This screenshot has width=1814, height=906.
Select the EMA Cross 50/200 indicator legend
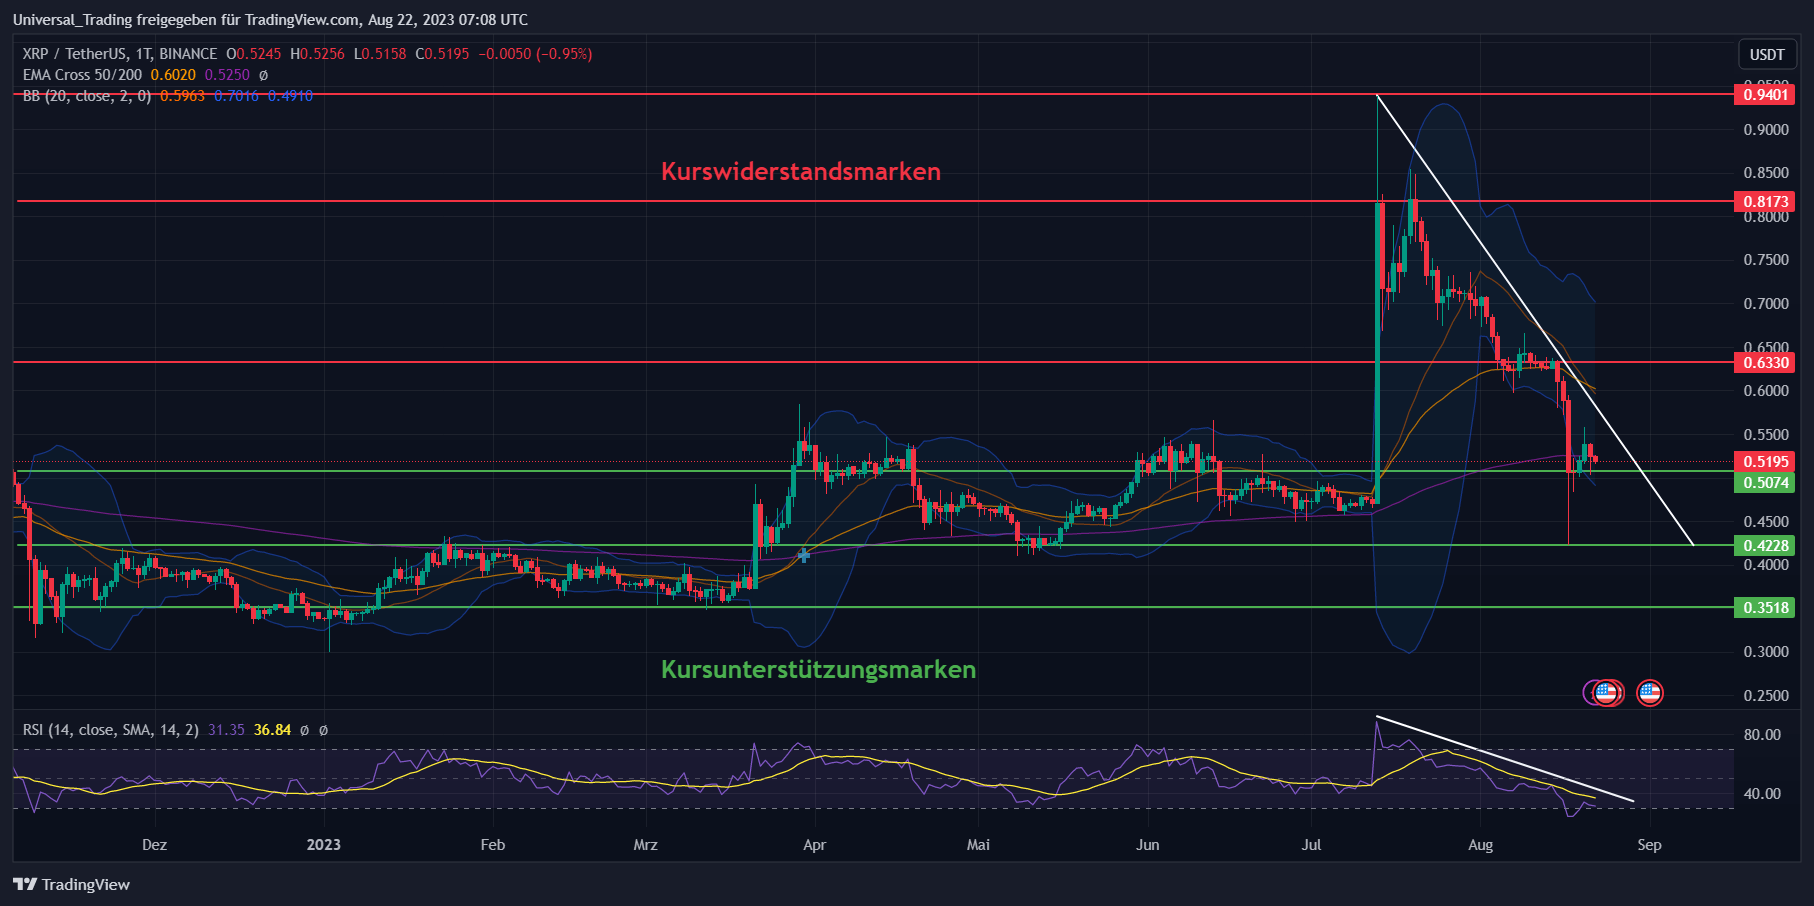[x=82, y=75]
